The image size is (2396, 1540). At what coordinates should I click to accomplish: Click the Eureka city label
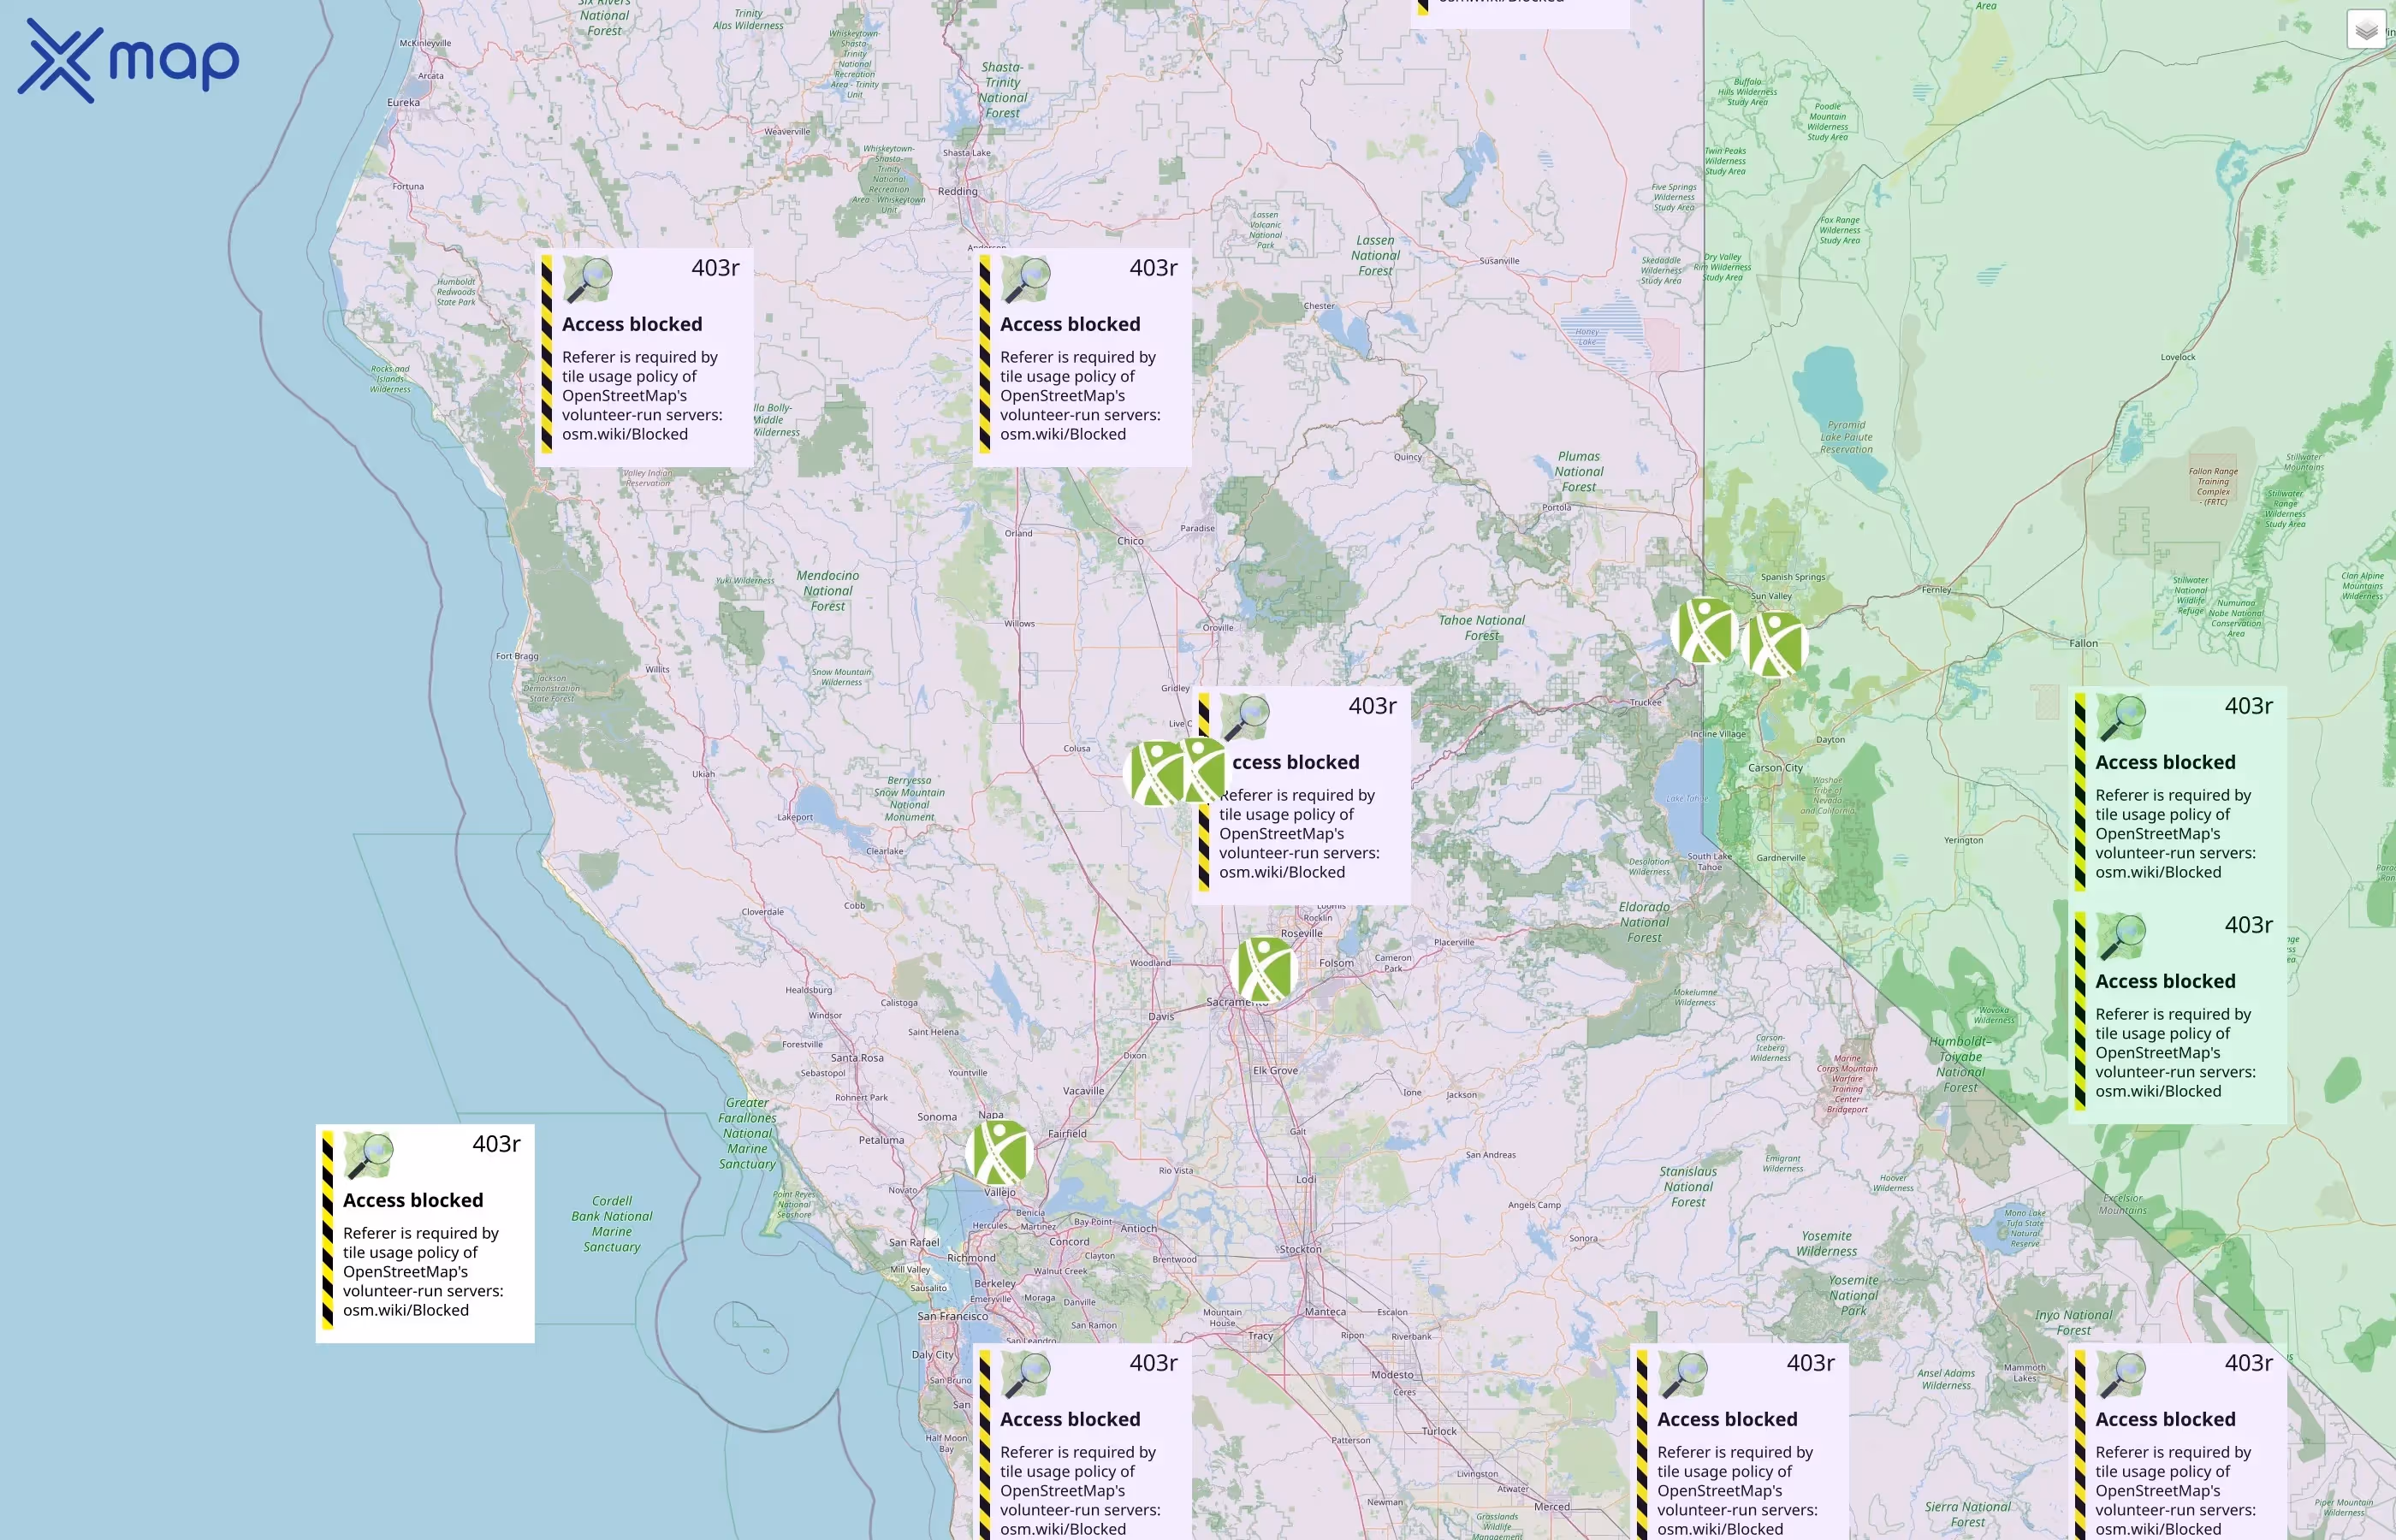pyautogui.click(x=403, y=102)
